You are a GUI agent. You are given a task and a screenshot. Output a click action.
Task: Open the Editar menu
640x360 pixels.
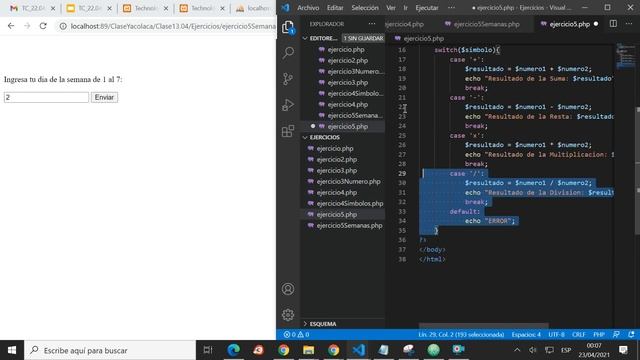335,8
